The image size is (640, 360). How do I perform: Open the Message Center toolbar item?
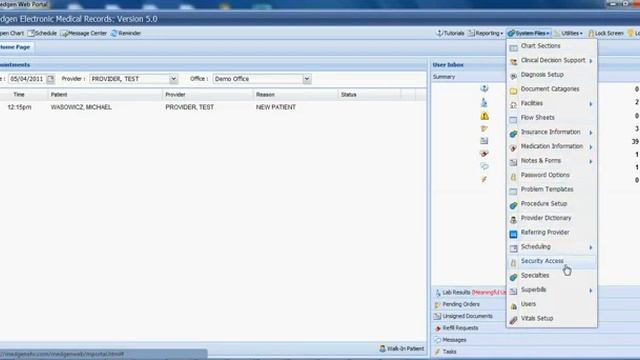pos(84,33)
